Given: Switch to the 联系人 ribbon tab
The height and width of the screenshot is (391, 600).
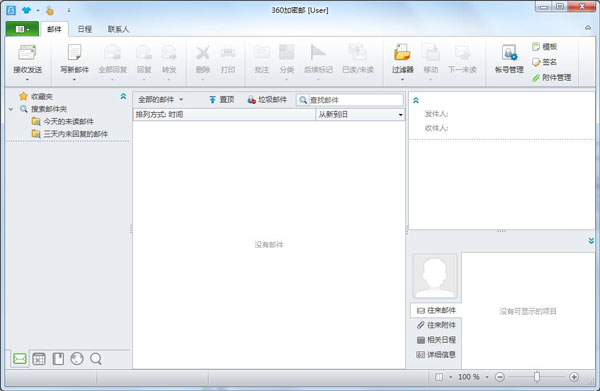Looking at the screenshot, I should pyautogui.click(x=118, y=29).
